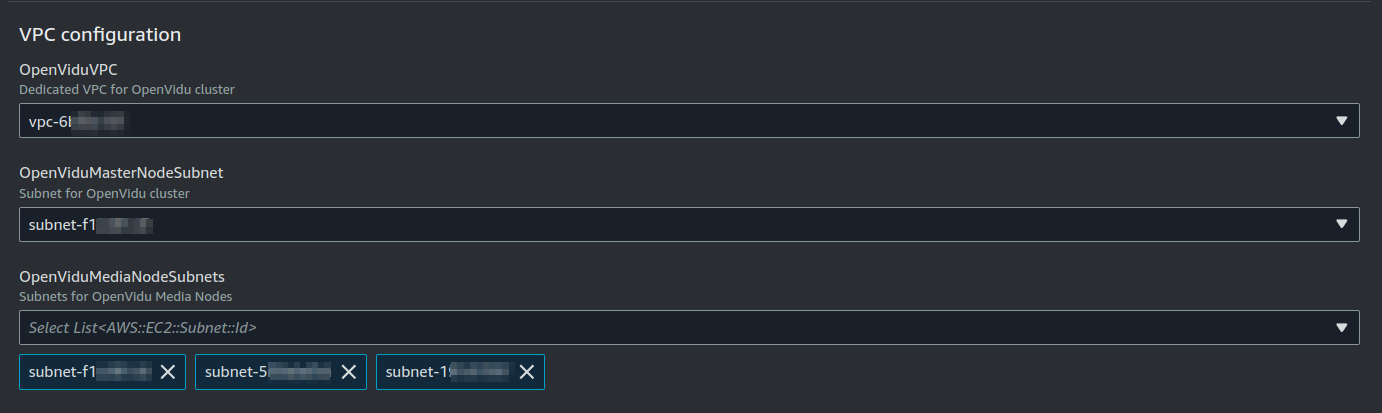Remove the subnet-f1 chip via its X icon
This screenshot has height=413, width=1382.
168,372
